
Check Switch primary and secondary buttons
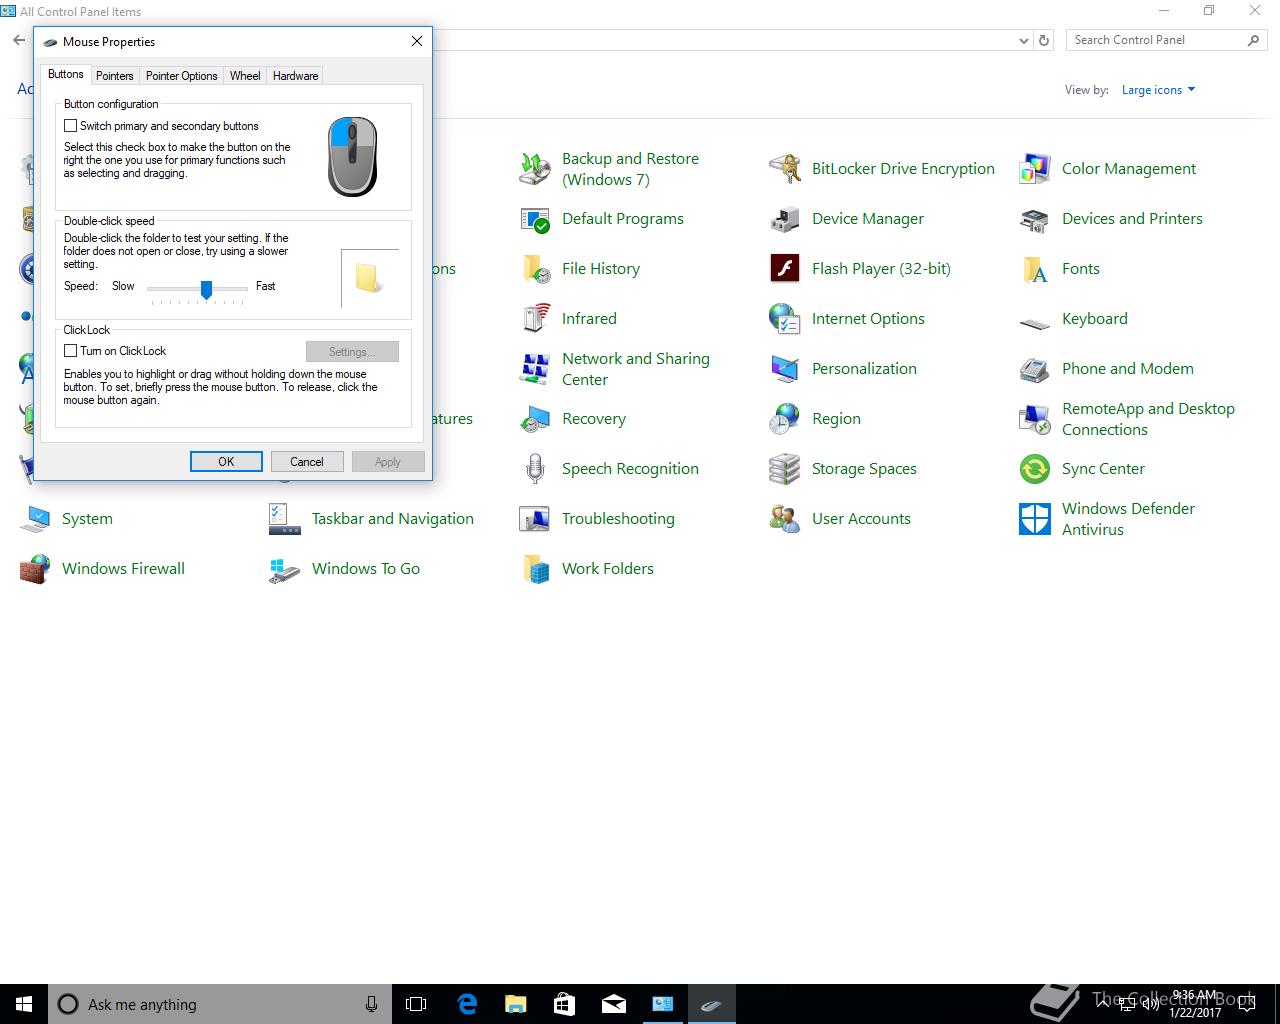70,126
